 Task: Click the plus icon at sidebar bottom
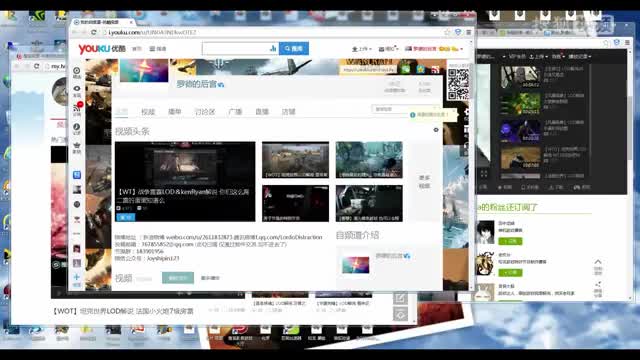(77, 280)
